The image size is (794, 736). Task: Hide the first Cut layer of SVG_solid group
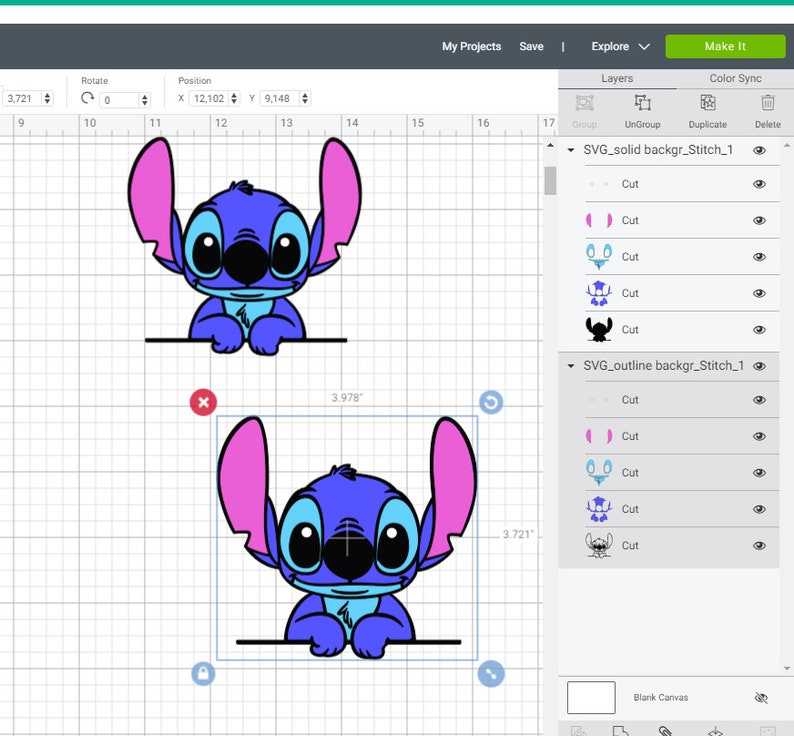tap(759, 184)
